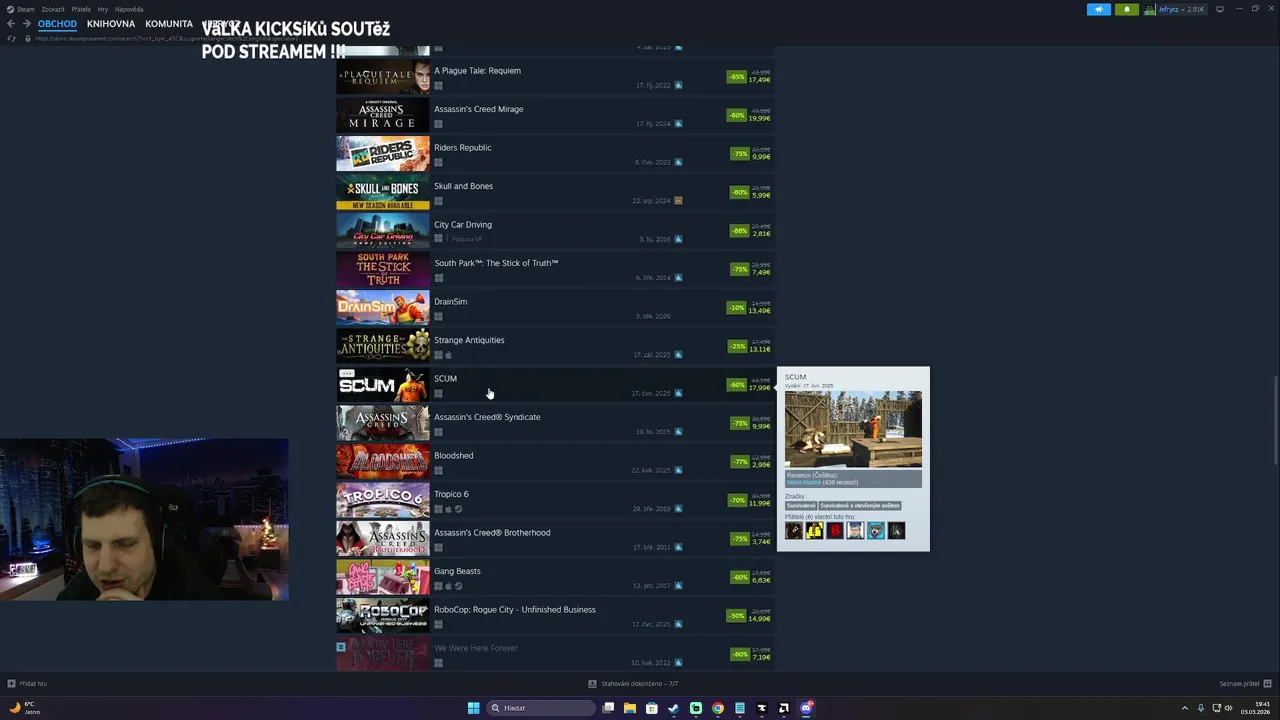Viewport: 1280px width, 720px height.
Task: Open the Riders Republic thumbnail
Action: coord(383,154)
